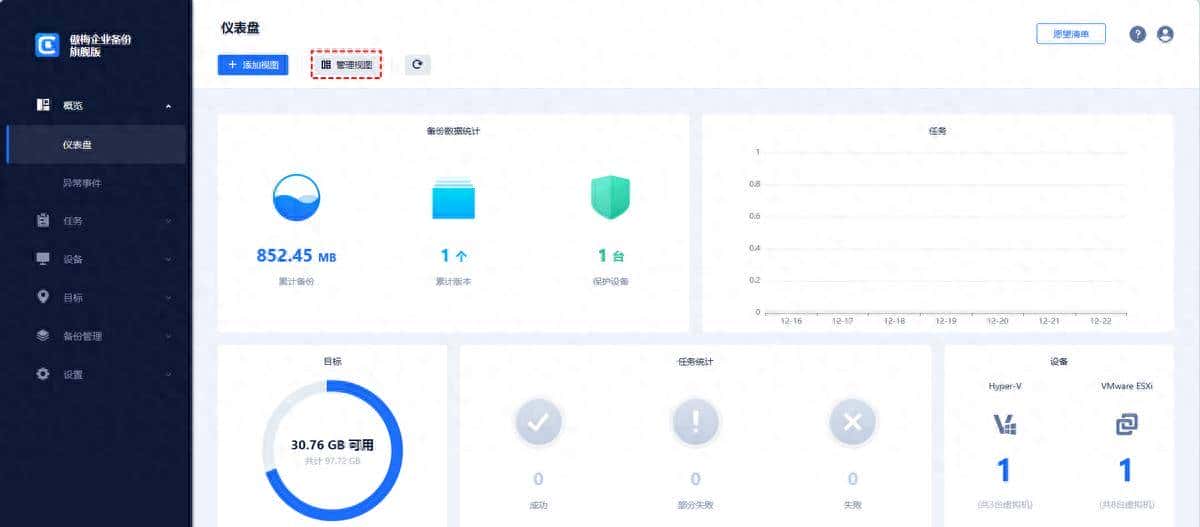Open the user account avatar icon
Image resolution: width=1200 pixels, height=527 pixels.
(1165, 34)
